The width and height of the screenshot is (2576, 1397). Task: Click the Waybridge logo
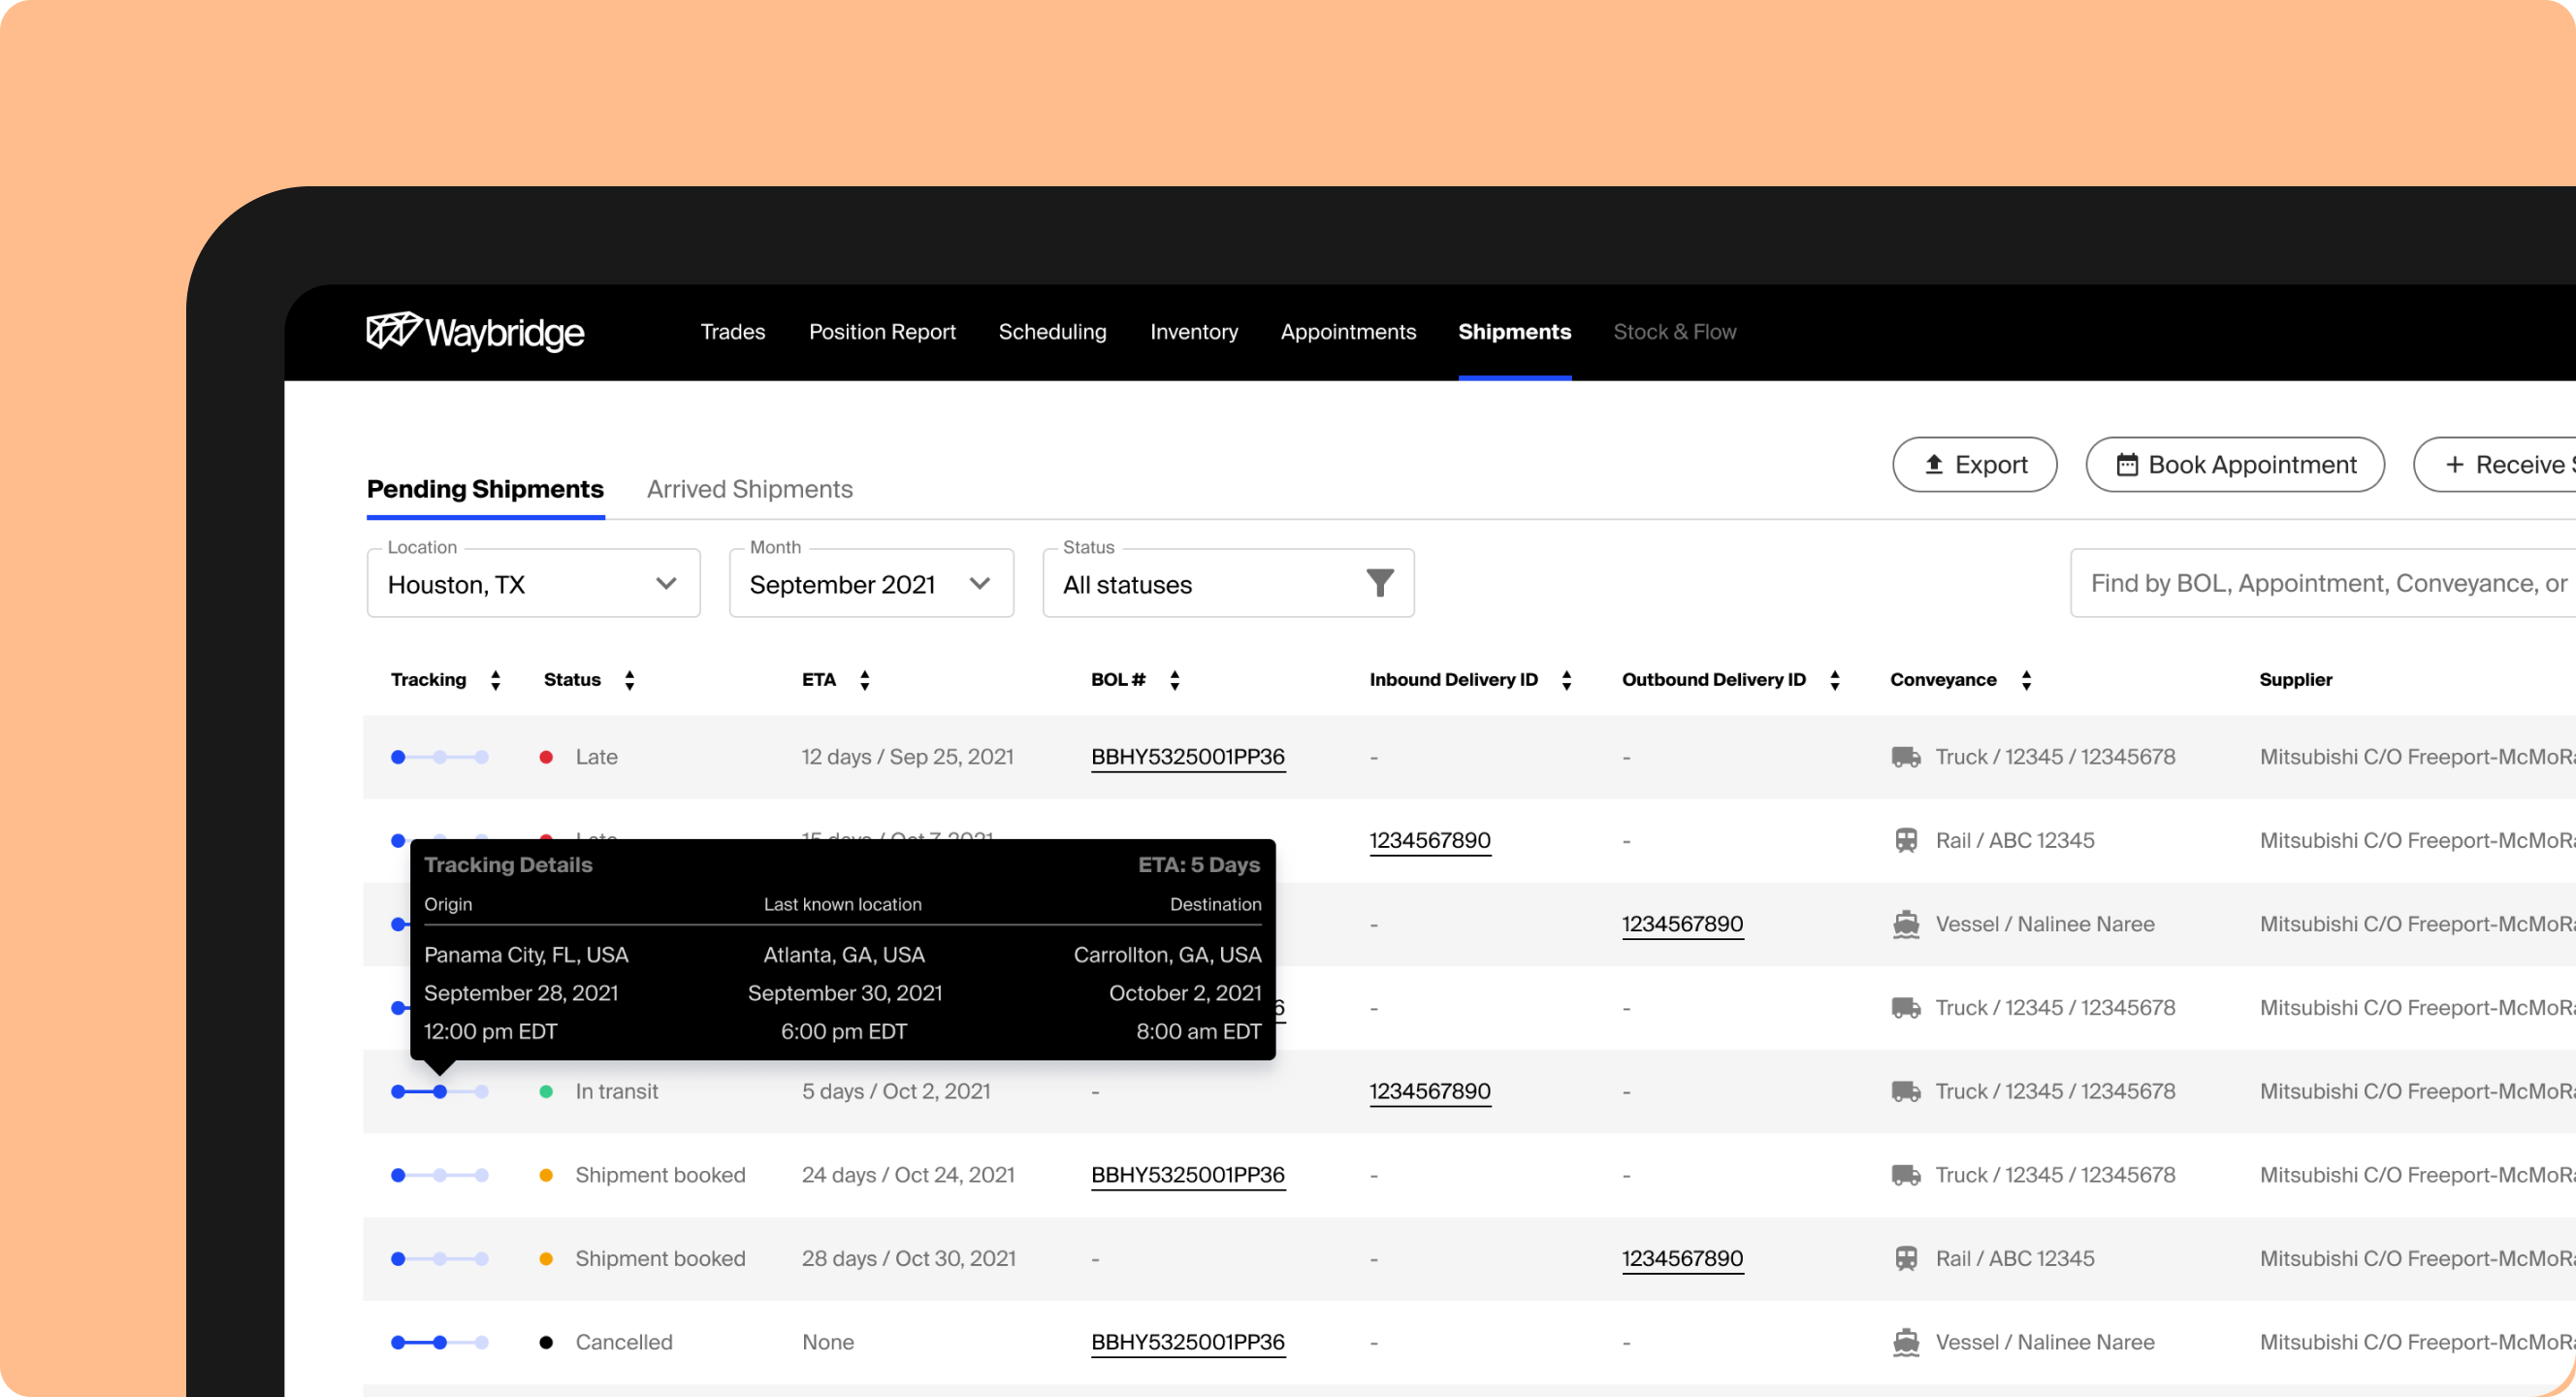[x=475, y=332]
